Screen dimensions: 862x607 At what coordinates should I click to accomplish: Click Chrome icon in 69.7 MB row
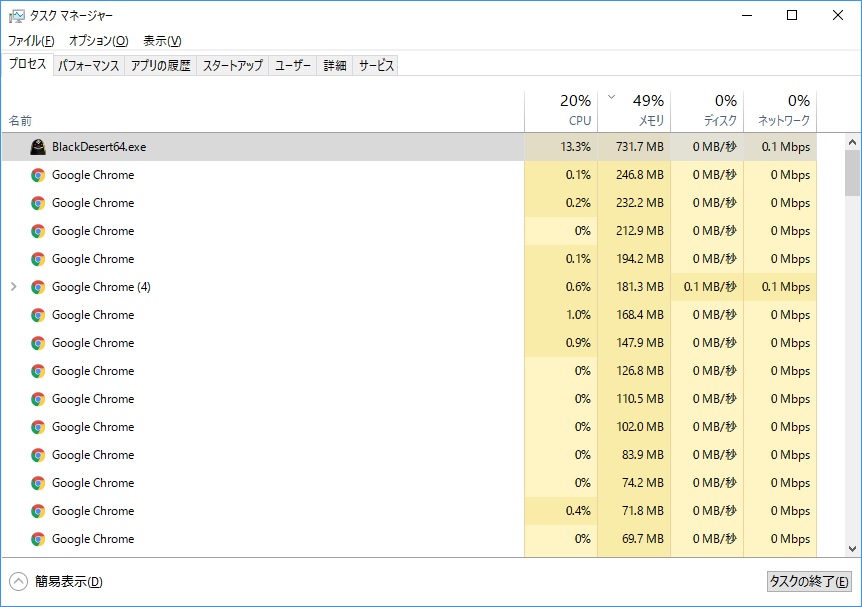click(38, 539)
